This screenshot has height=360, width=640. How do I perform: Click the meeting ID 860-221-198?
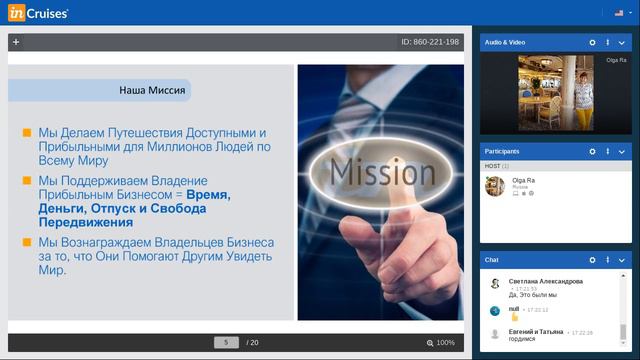click(430, 42)
